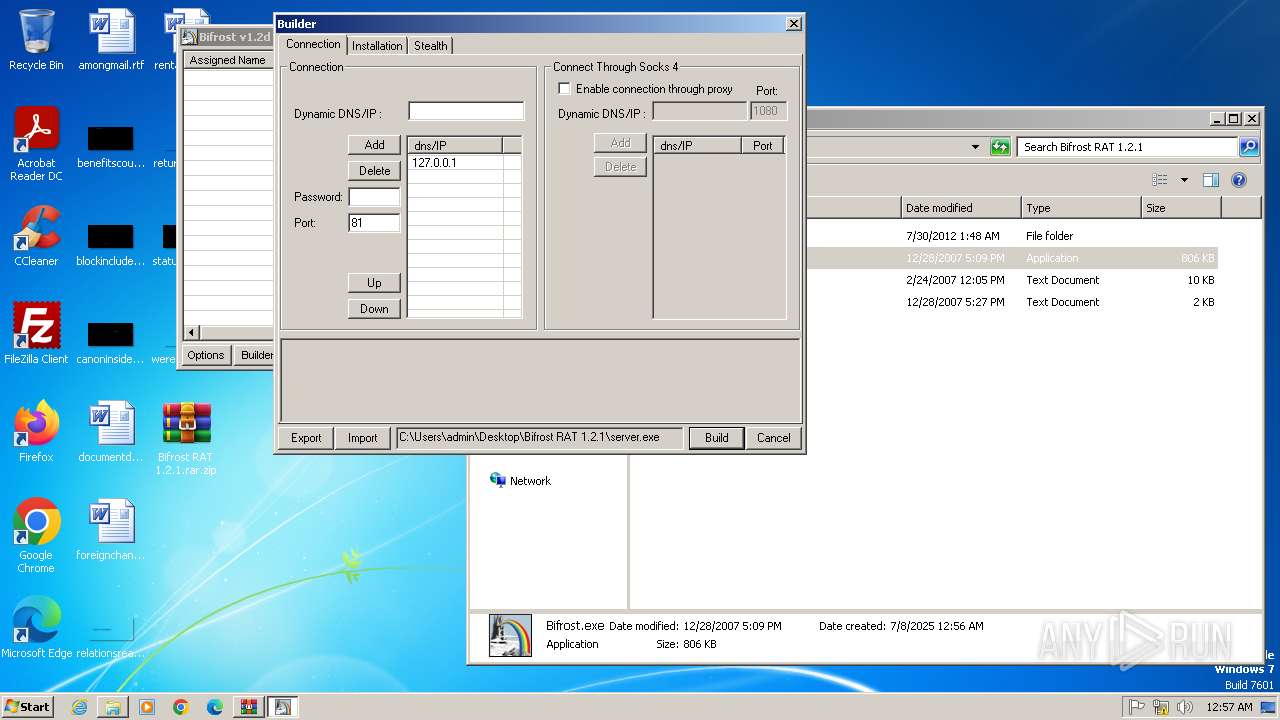The height and width of the screenshot is (720, 1280).
Task: Click Options button in Bifrost window
Action: [x=206, y=355]
